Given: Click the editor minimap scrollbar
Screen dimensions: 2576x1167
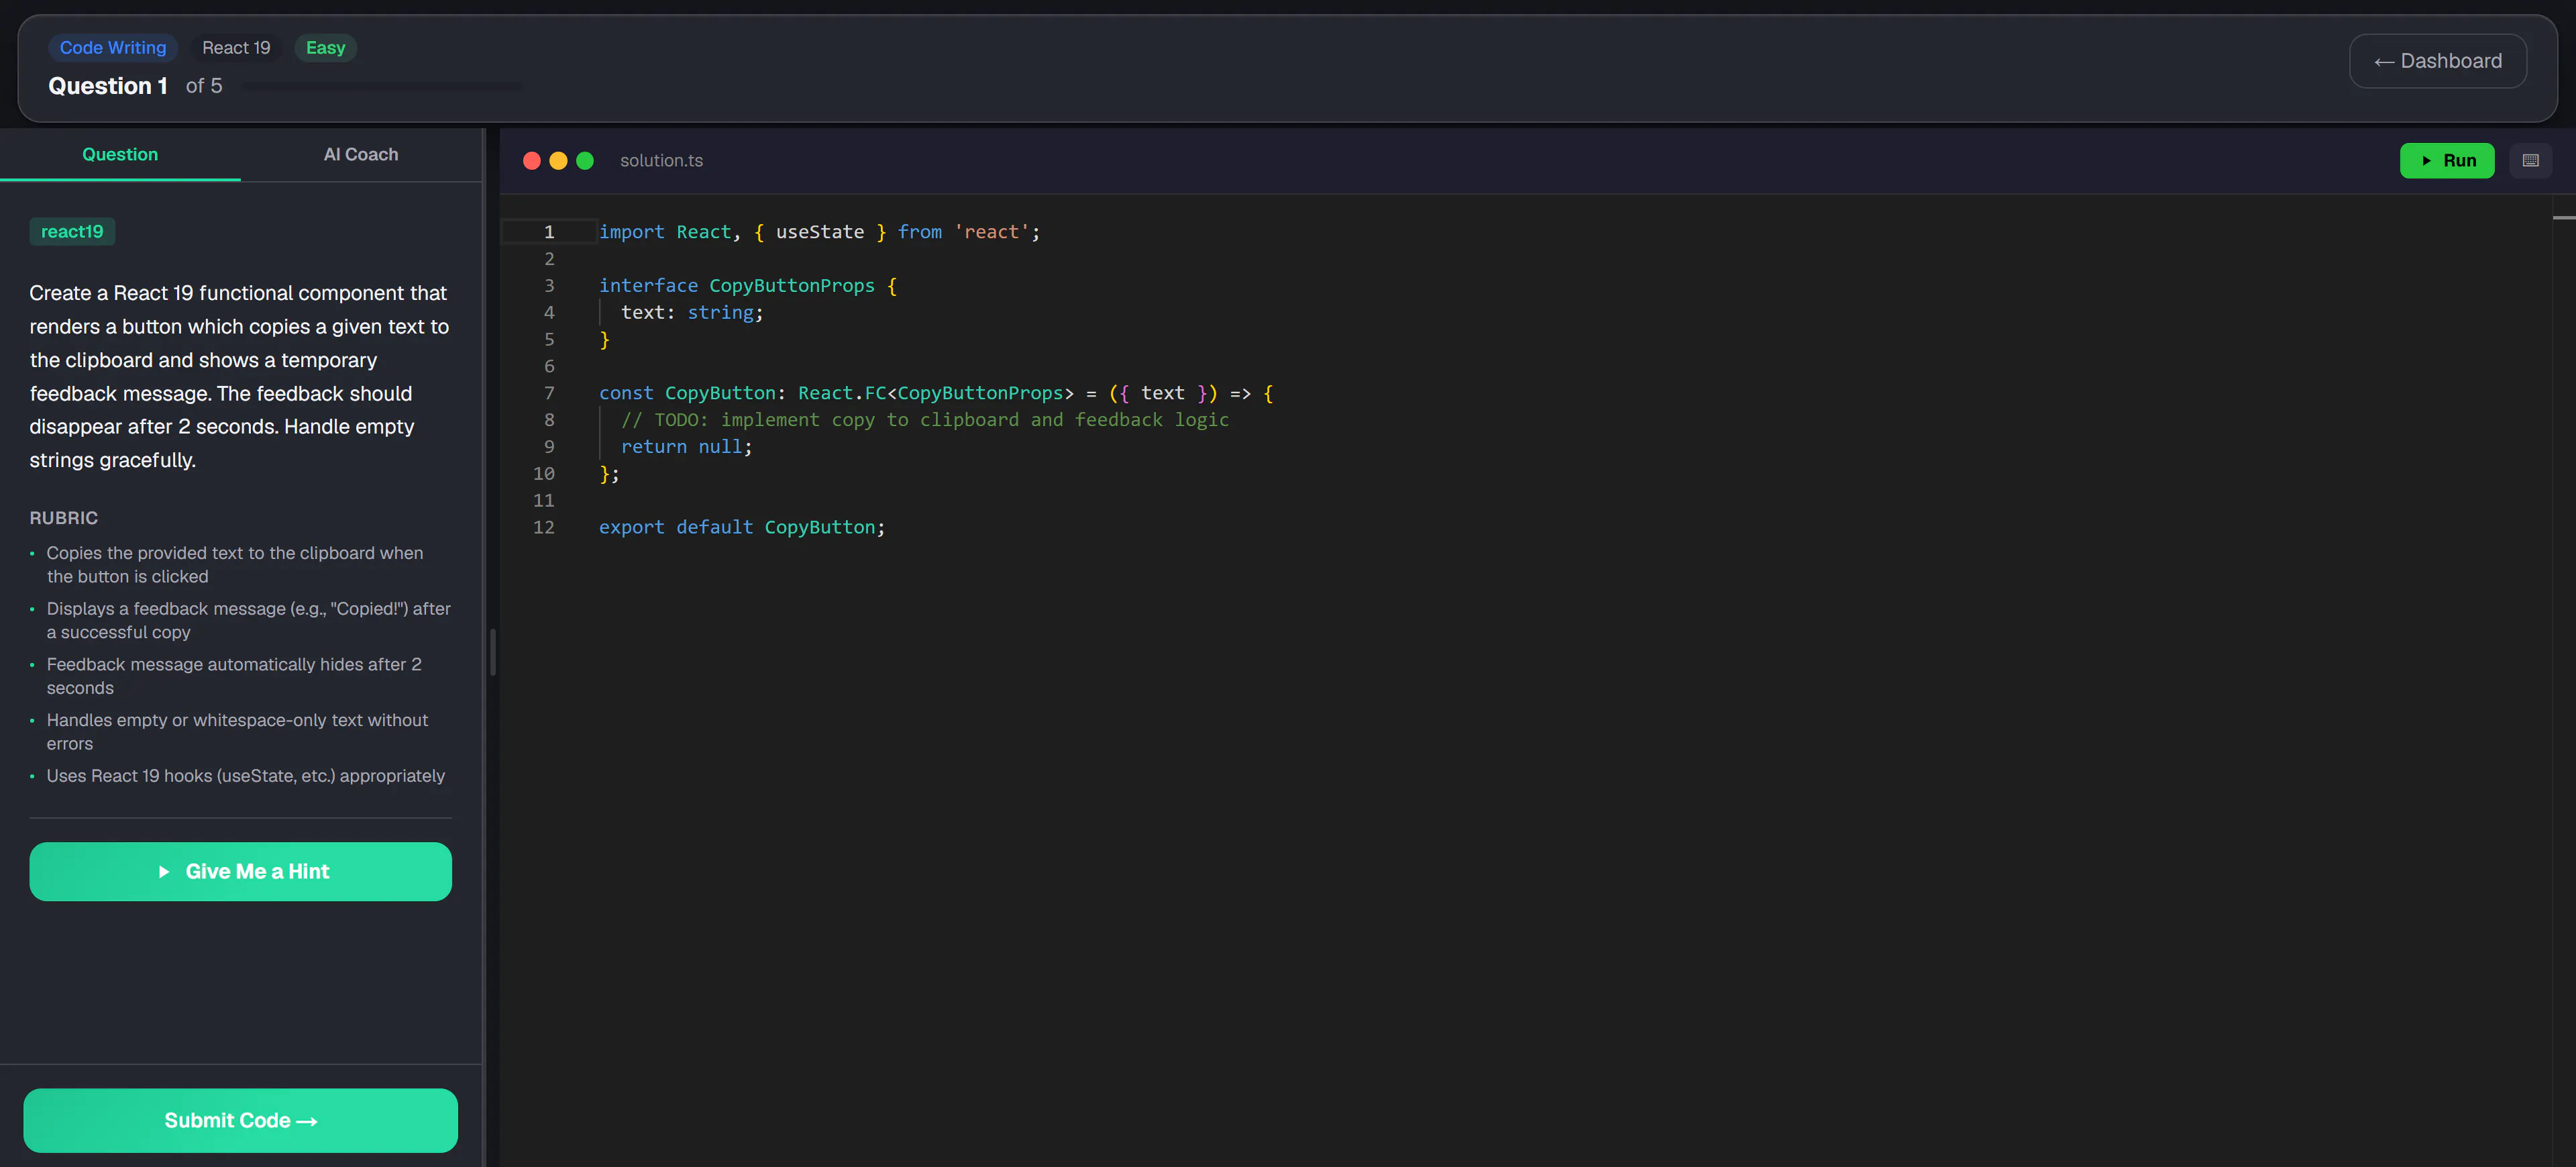Looking at the screenshot, I should (2563, 680).
